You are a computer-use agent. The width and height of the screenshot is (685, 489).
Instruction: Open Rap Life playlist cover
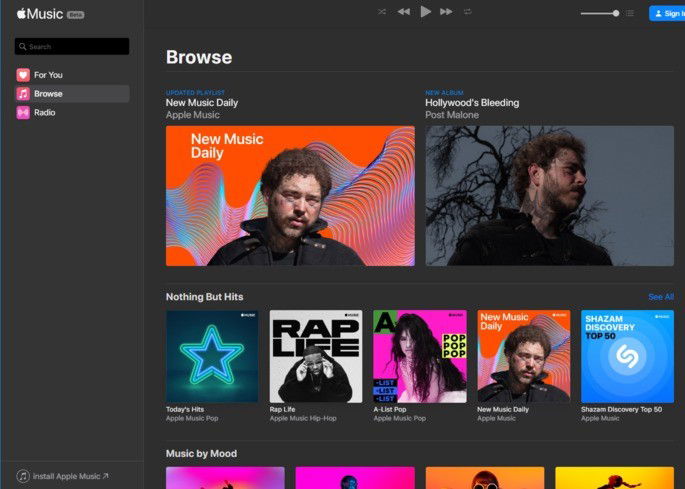click(316, 357)
